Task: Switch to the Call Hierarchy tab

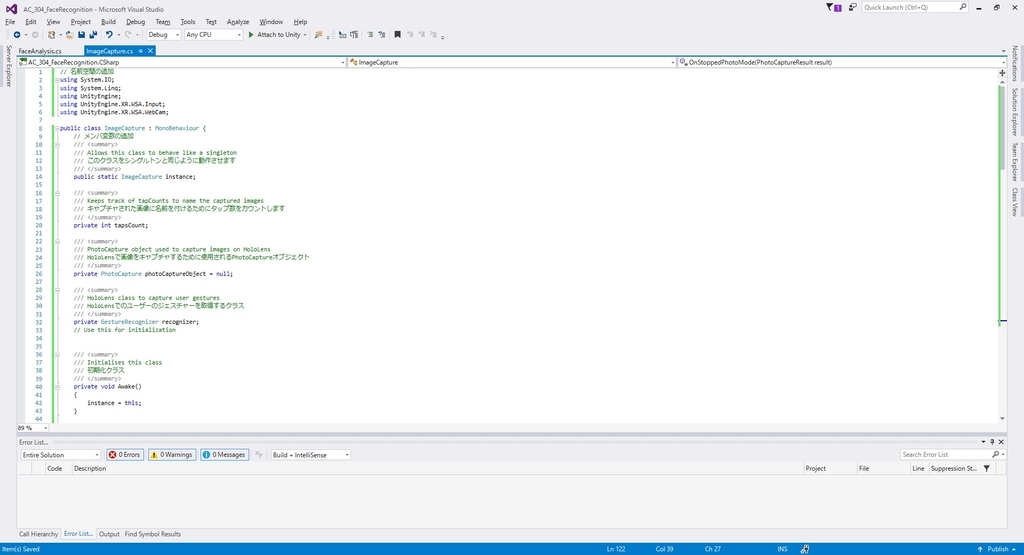Action: click(39, 534)
